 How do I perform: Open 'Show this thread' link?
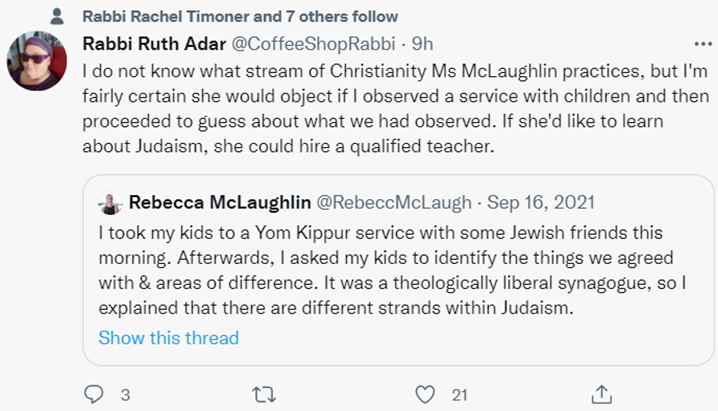tap(169, 338)
